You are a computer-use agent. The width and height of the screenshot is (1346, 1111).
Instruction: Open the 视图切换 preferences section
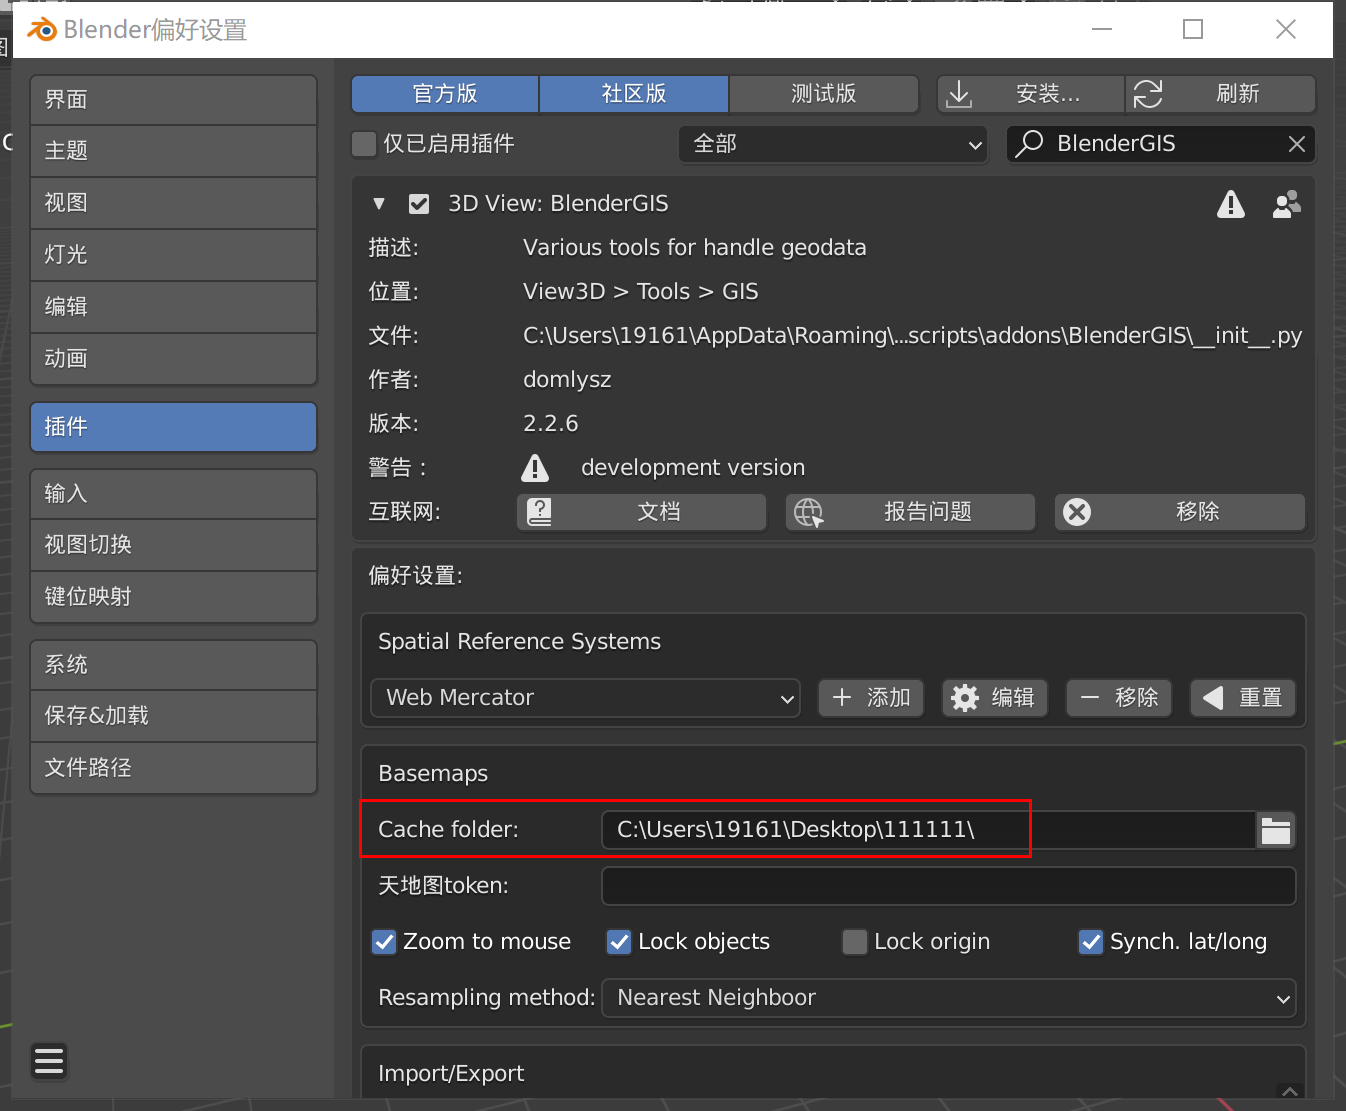point(174,545)
